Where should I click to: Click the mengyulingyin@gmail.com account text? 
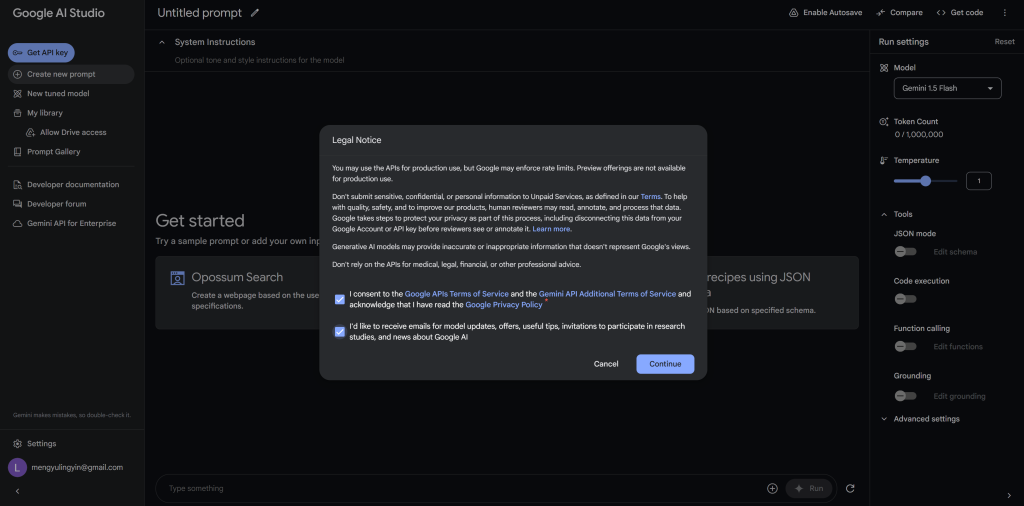(77, 467)
